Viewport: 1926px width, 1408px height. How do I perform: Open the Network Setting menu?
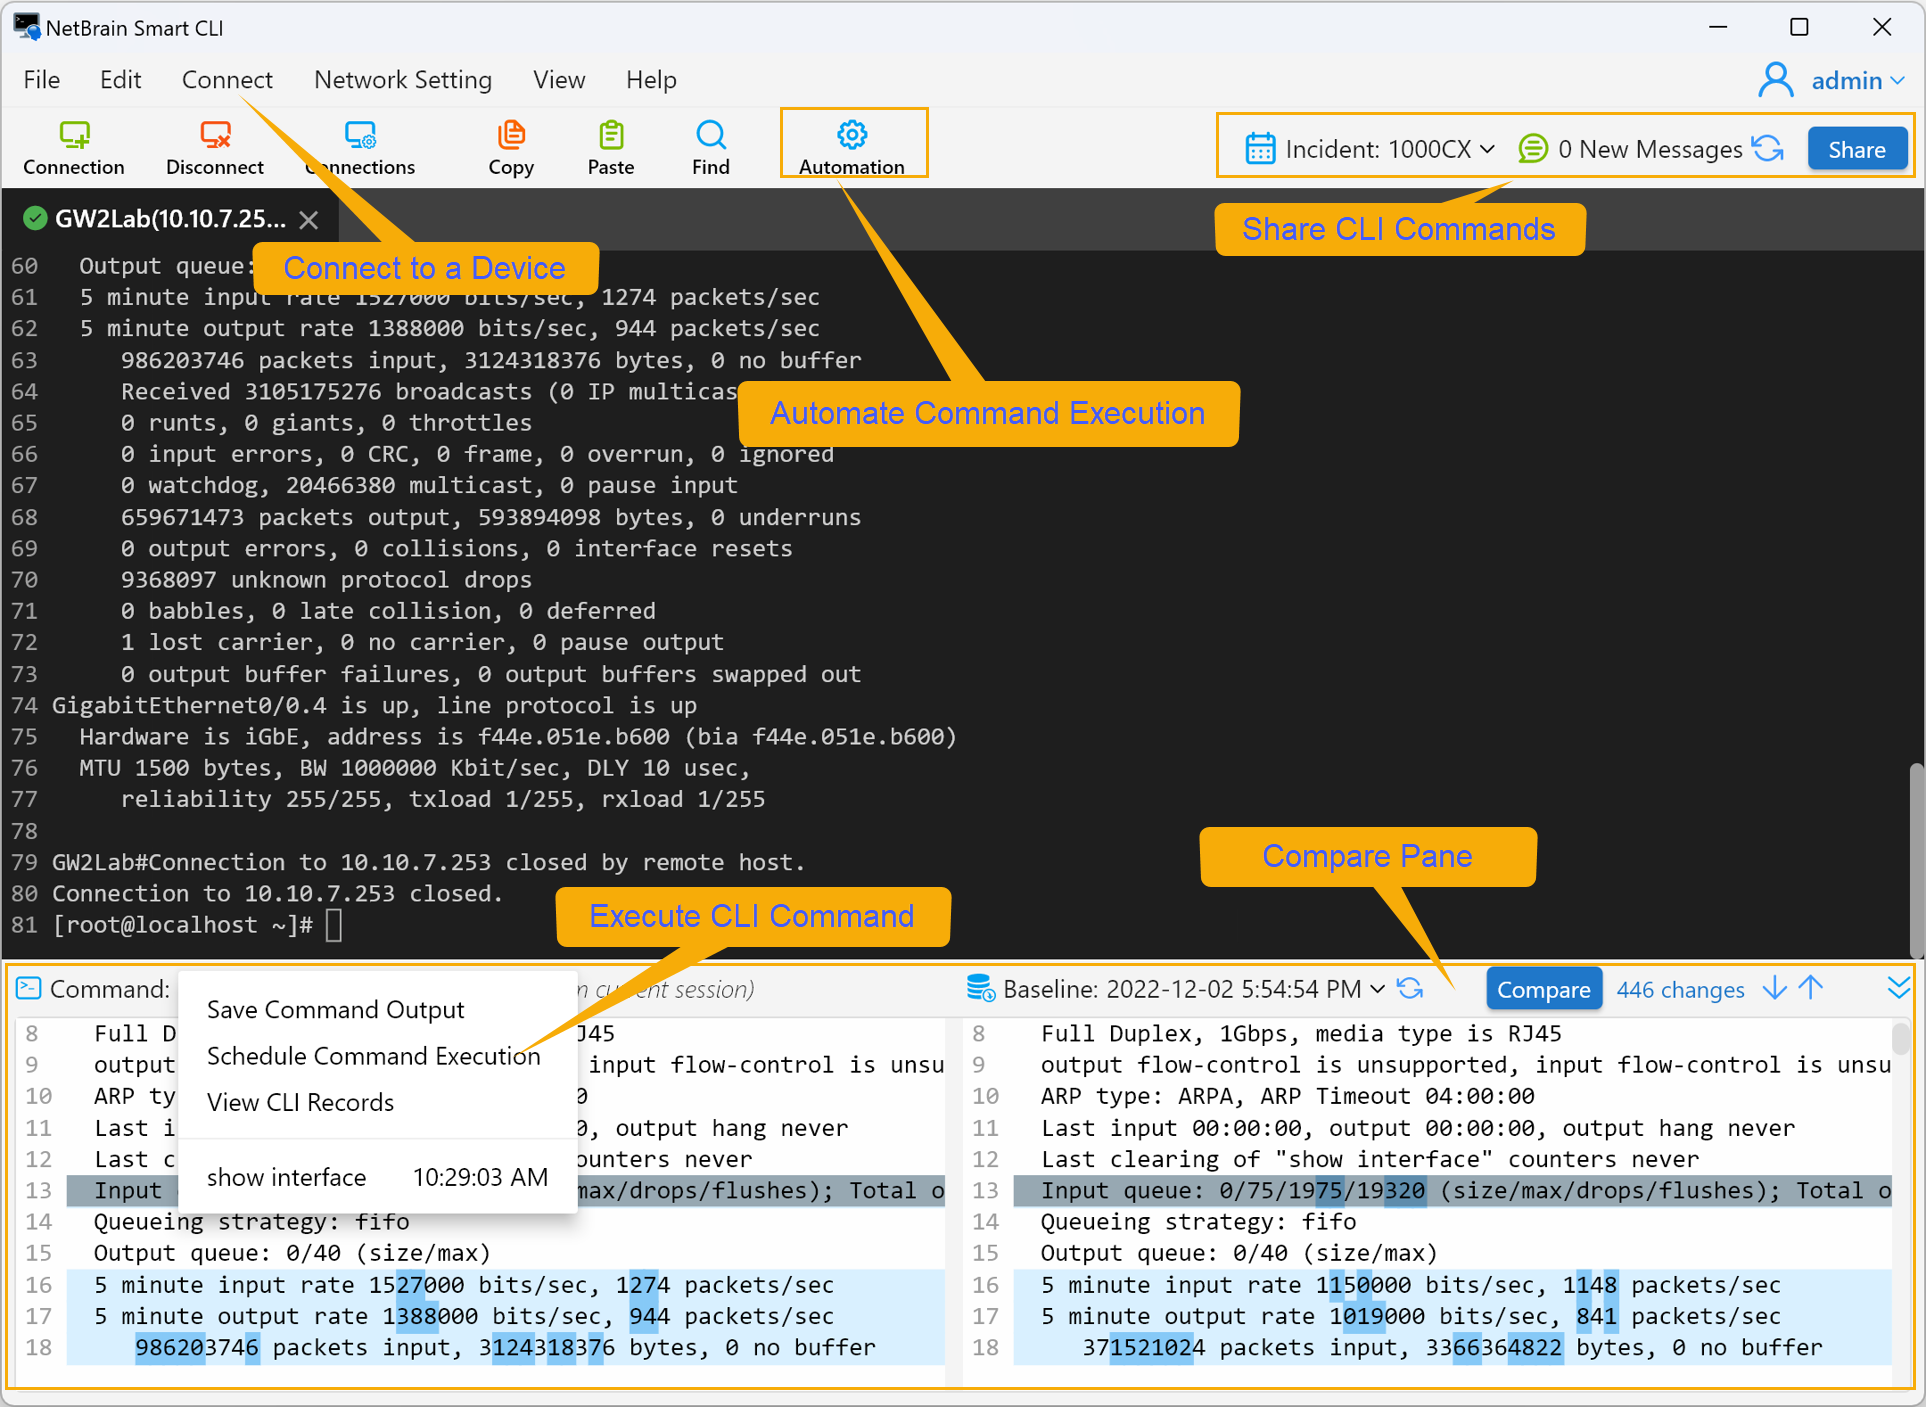pos(402,80)
